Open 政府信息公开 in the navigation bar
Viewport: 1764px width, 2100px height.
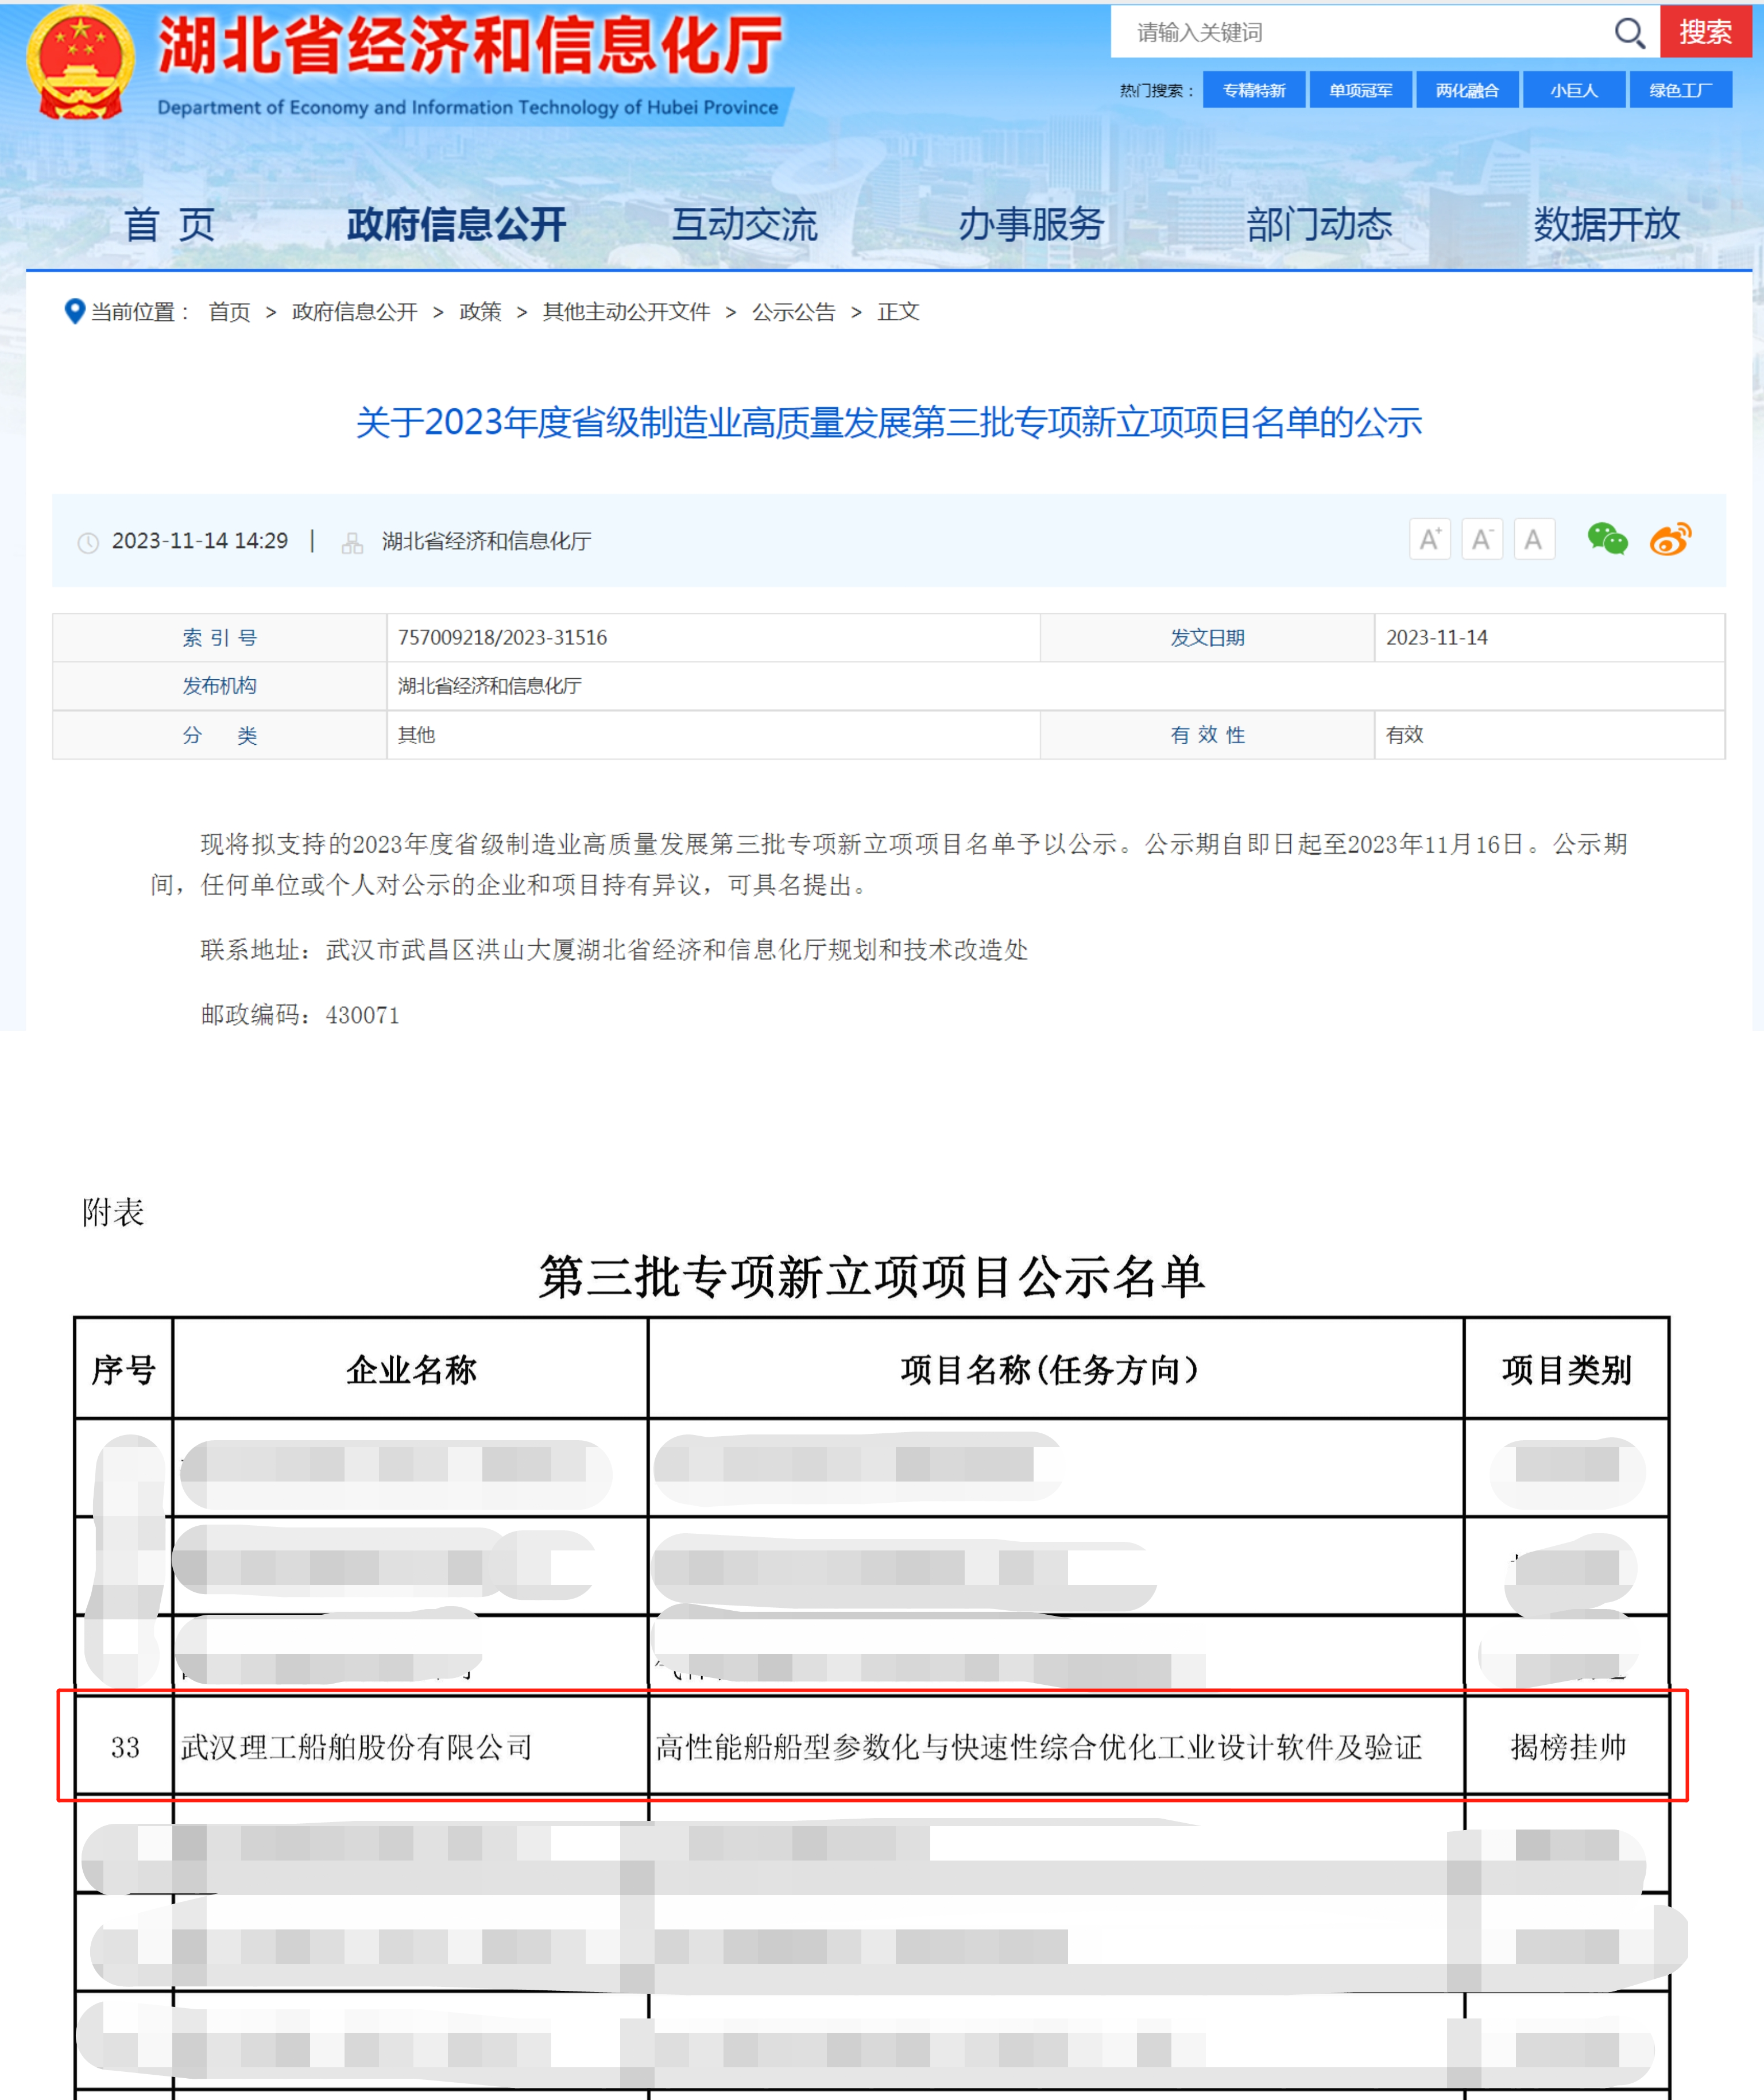pos(456,224)
